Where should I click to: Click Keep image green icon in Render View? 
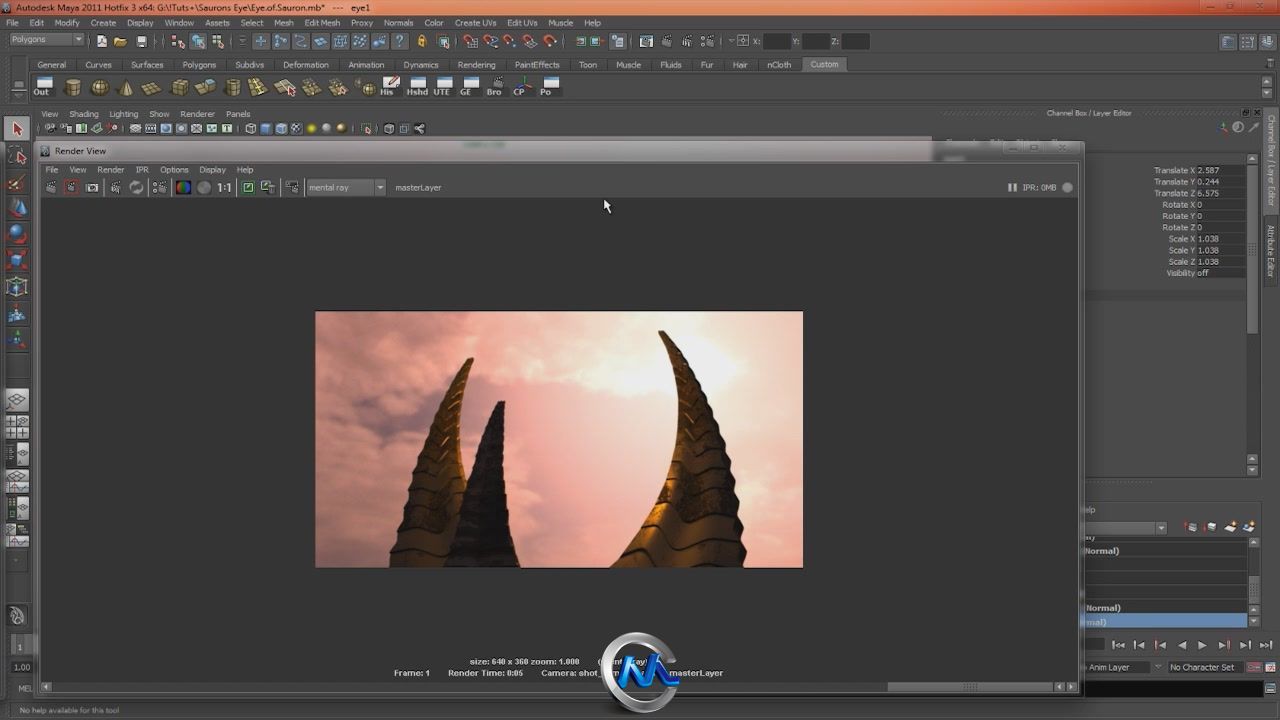pos(248,187)
